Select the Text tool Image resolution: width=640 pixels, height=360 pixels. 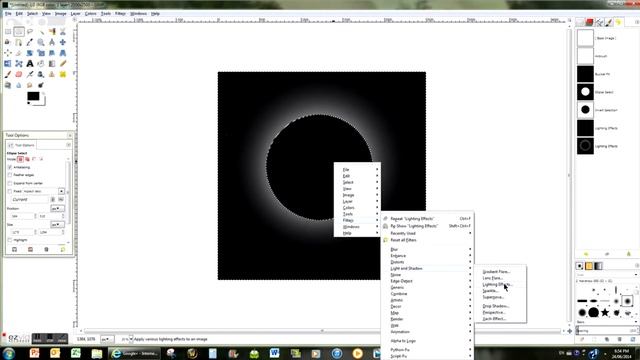point(30,63)
